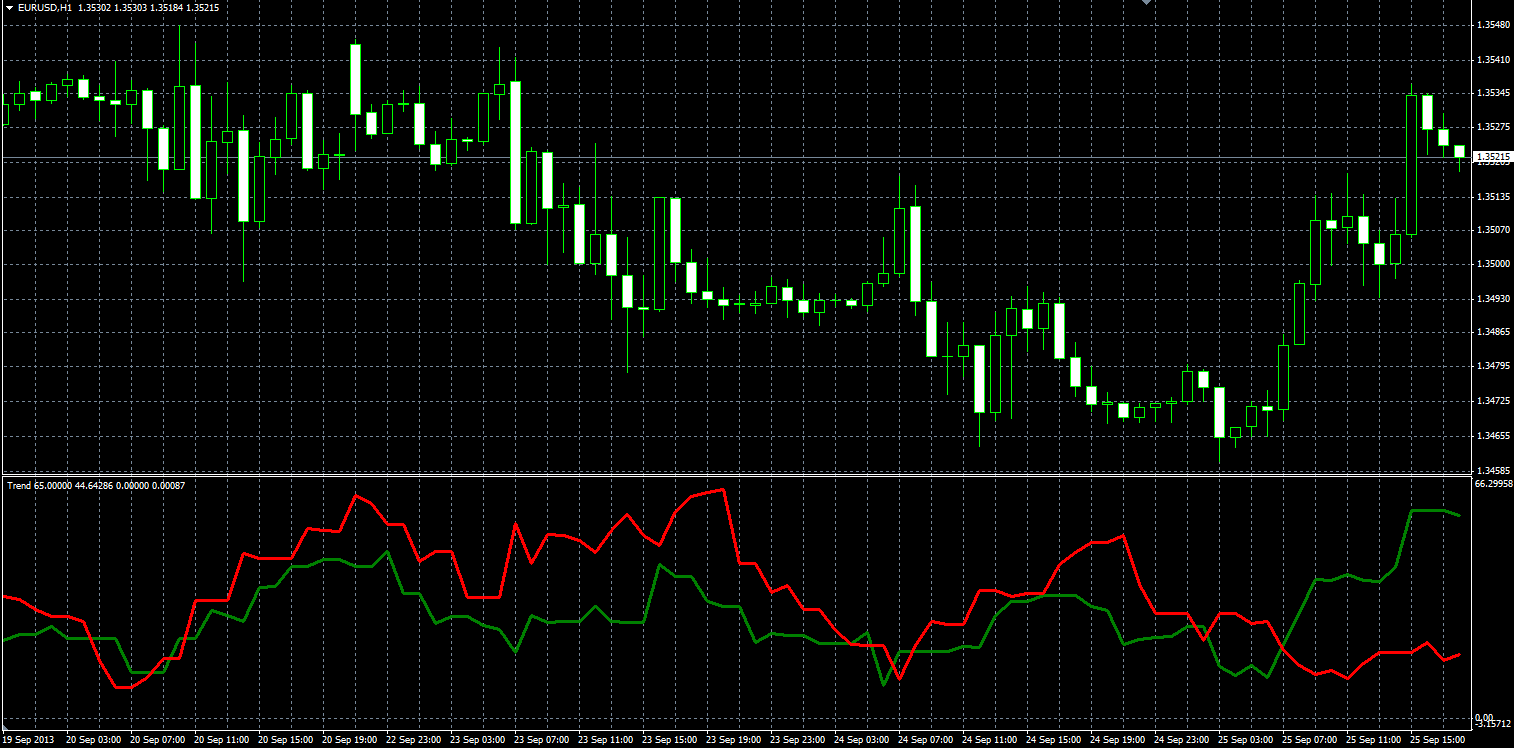Click time axis label 24 Sep 11:00

989,740
